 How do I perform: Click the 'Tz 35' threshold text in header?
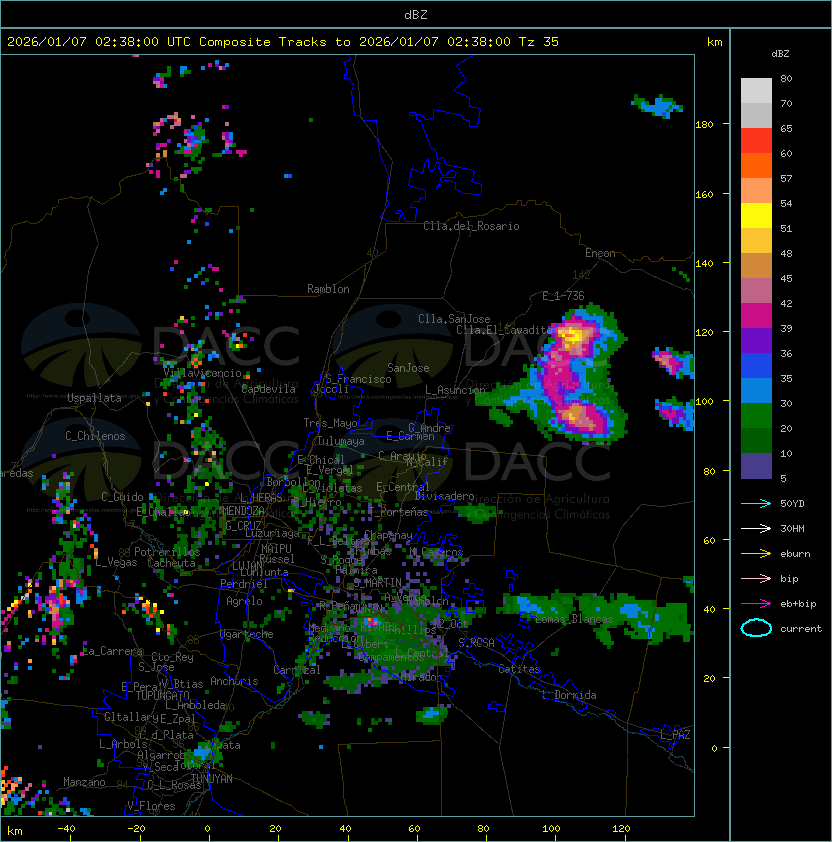point(539,42)
